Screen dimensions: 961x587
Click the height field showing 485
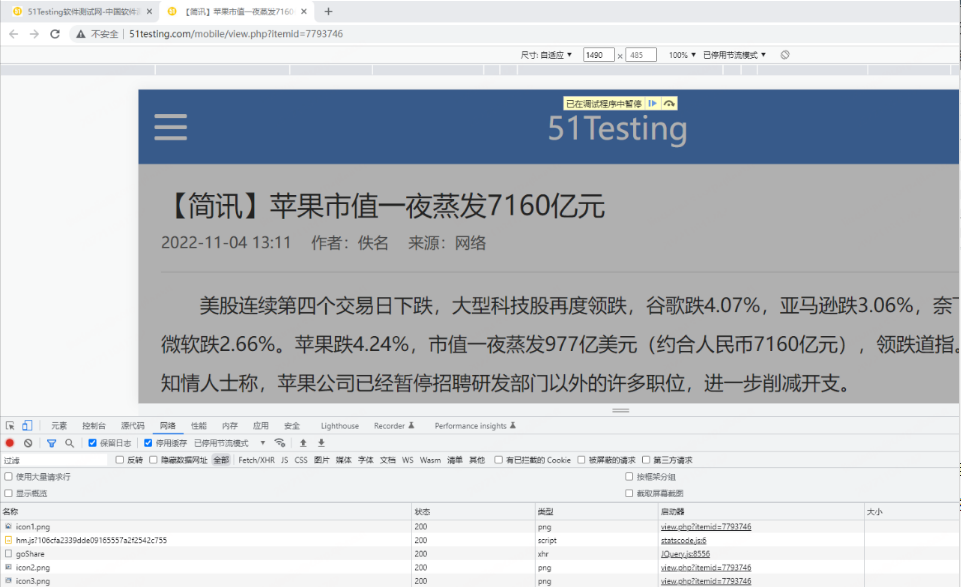coord(640,55)
